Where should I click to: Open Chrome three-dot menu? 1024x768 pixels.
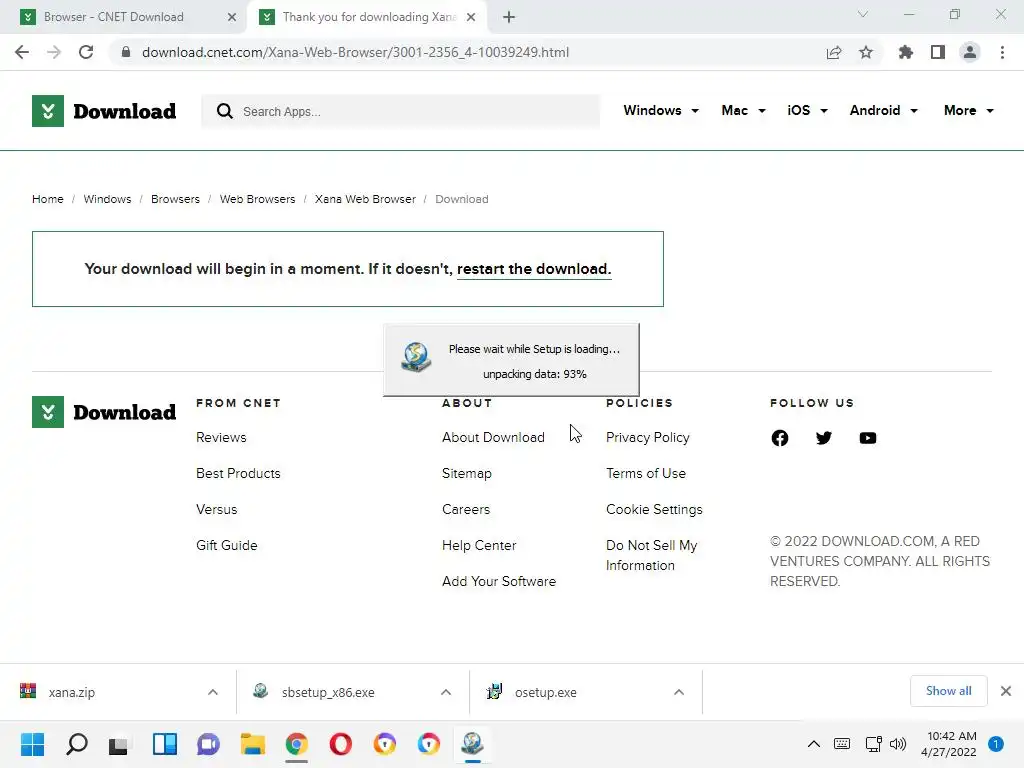click(1002, 52)
